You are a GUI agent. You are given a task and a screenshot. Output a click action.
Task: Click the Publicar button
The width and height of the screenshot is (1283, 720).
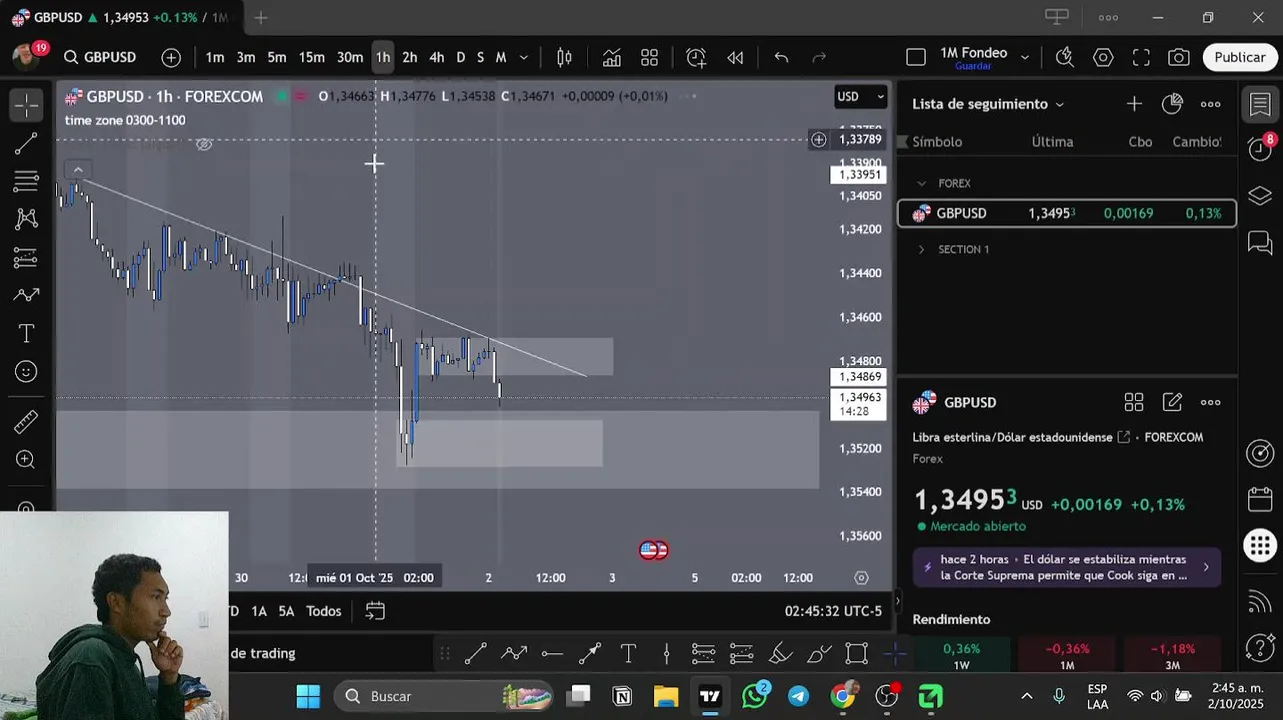[x=1240, y=57]
